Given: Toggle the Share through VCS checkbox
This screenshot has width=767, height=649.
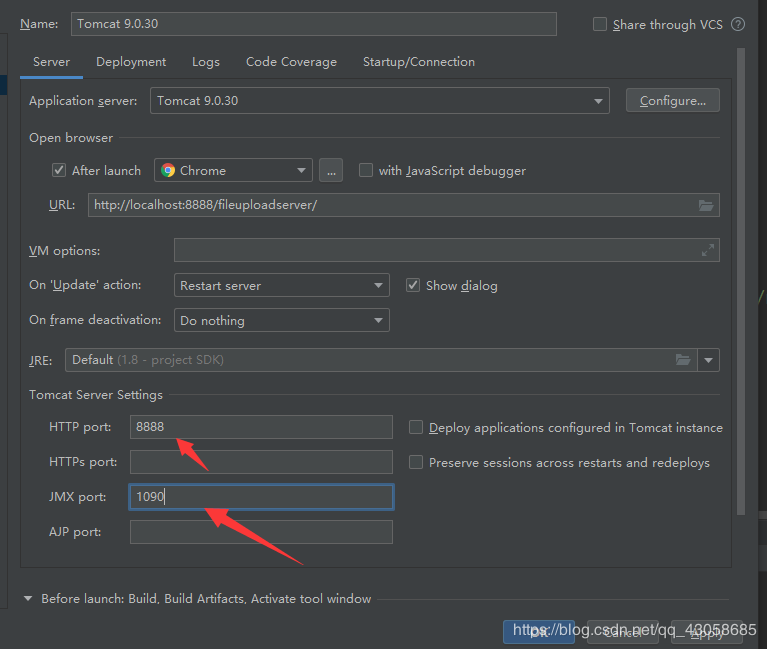Looking at the screenshot, I should click(x=600, y=24).
